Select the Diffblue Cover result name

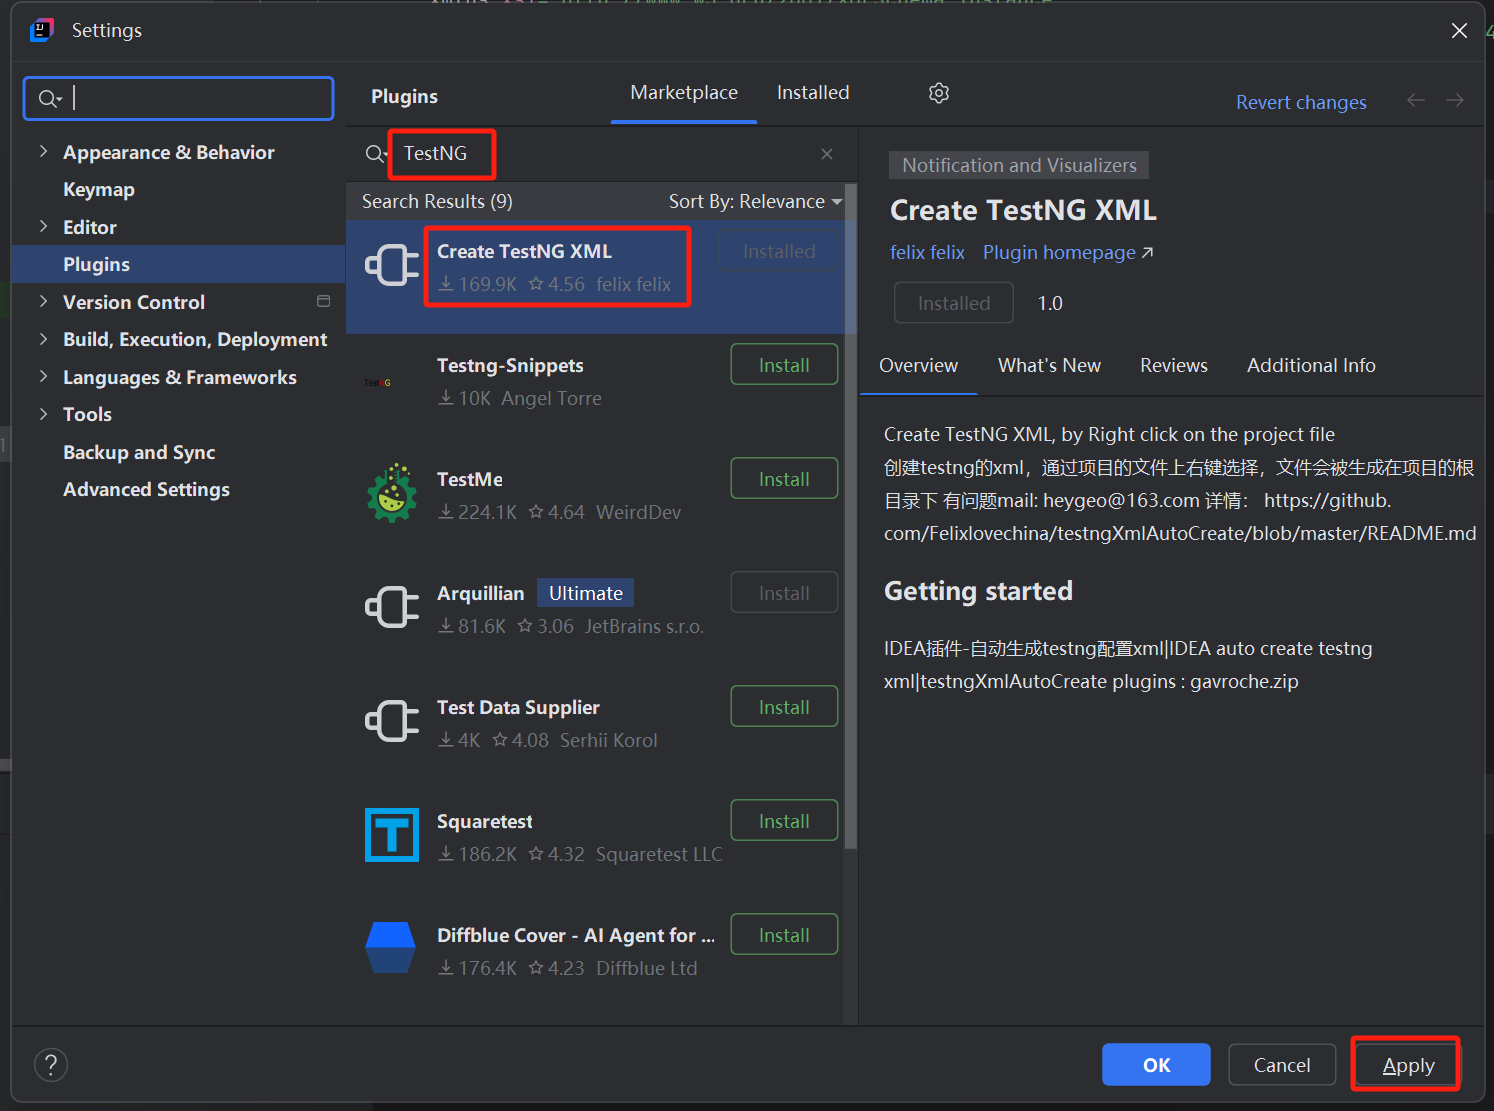click(575, 936)
